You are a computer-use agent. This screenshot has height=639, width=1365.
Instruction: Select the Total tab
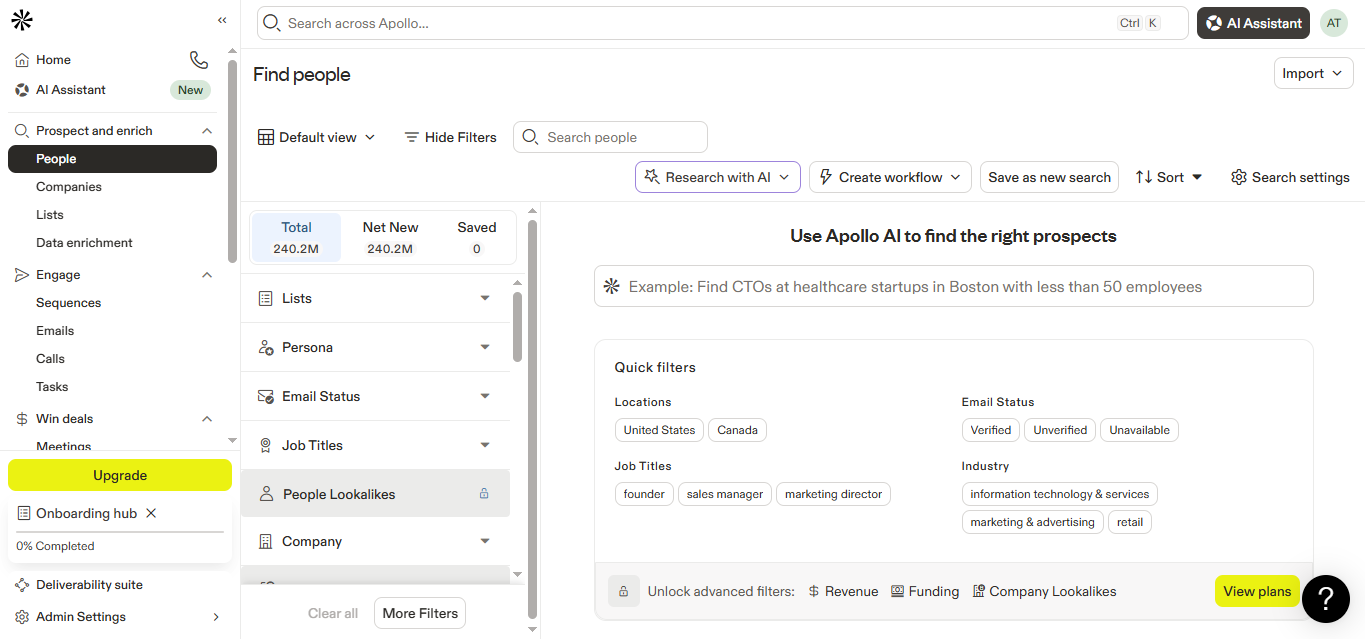click(296, 238)
